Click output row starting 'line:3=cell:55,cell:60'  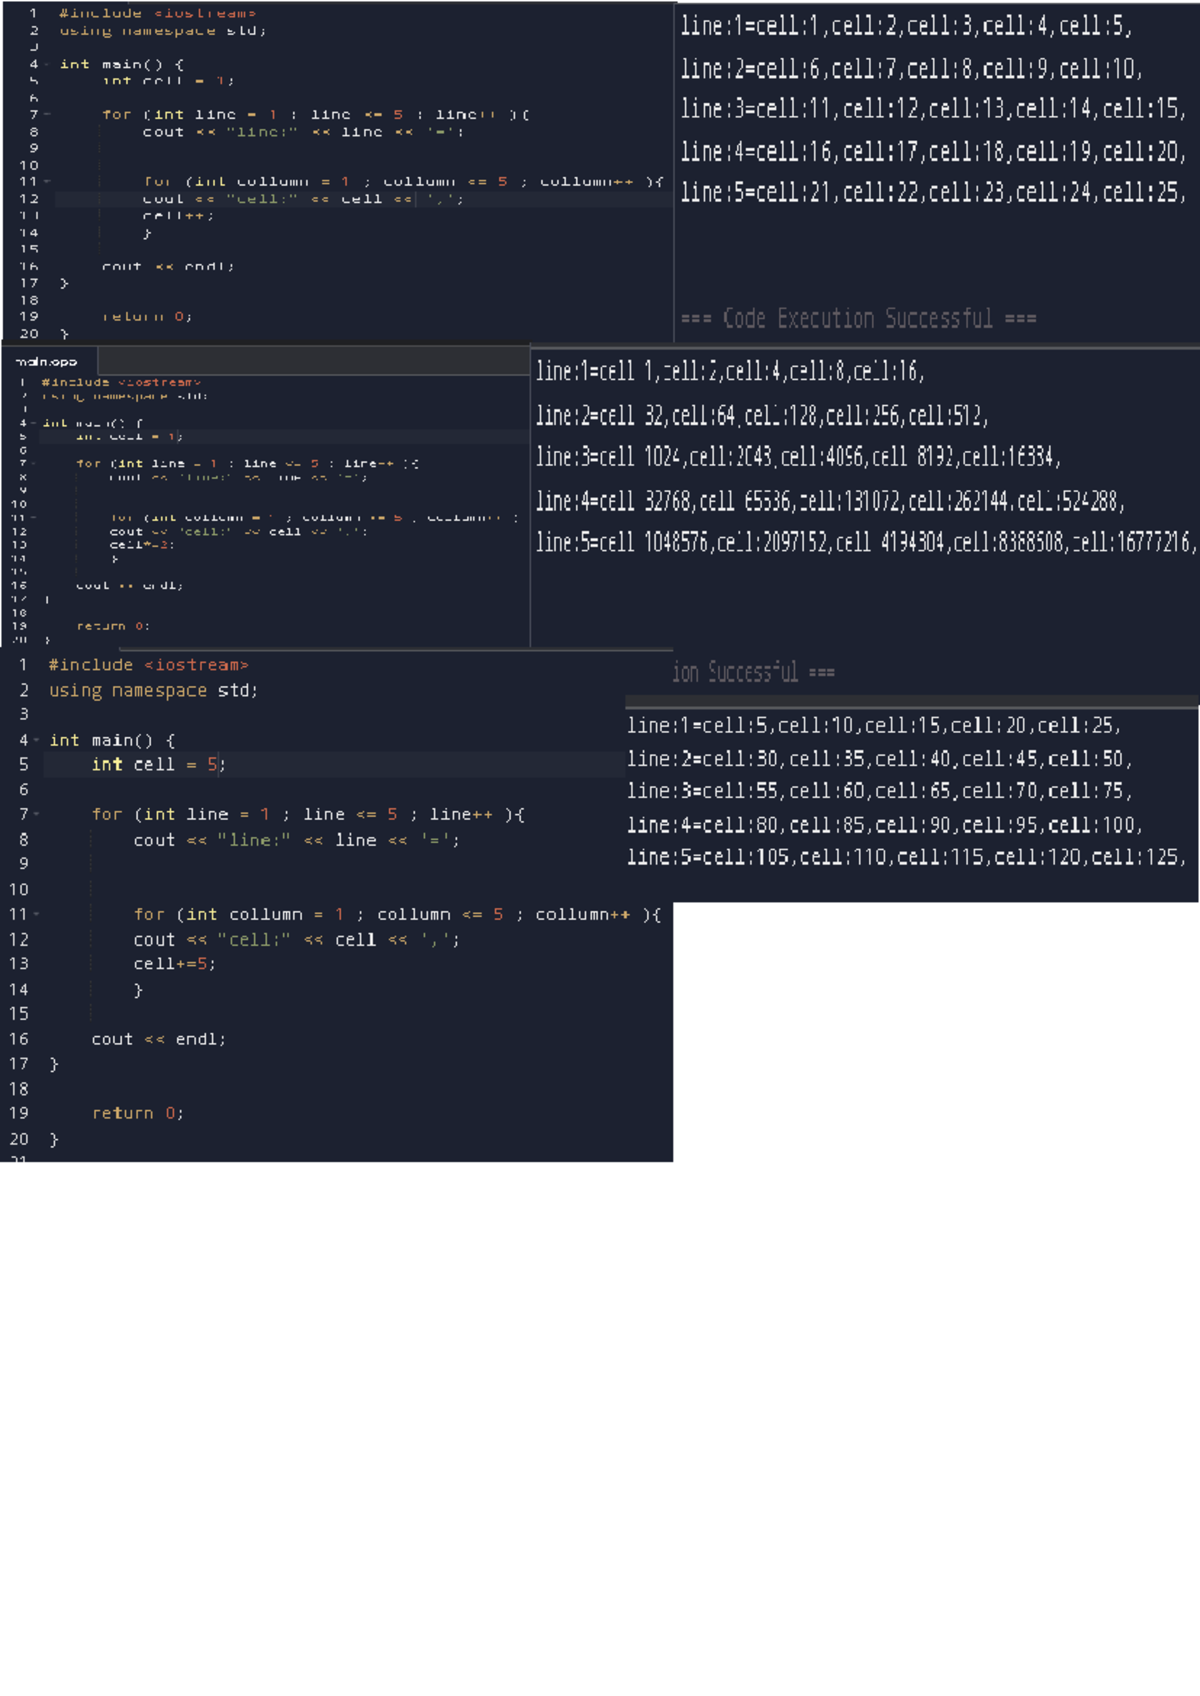pos(880,791)
